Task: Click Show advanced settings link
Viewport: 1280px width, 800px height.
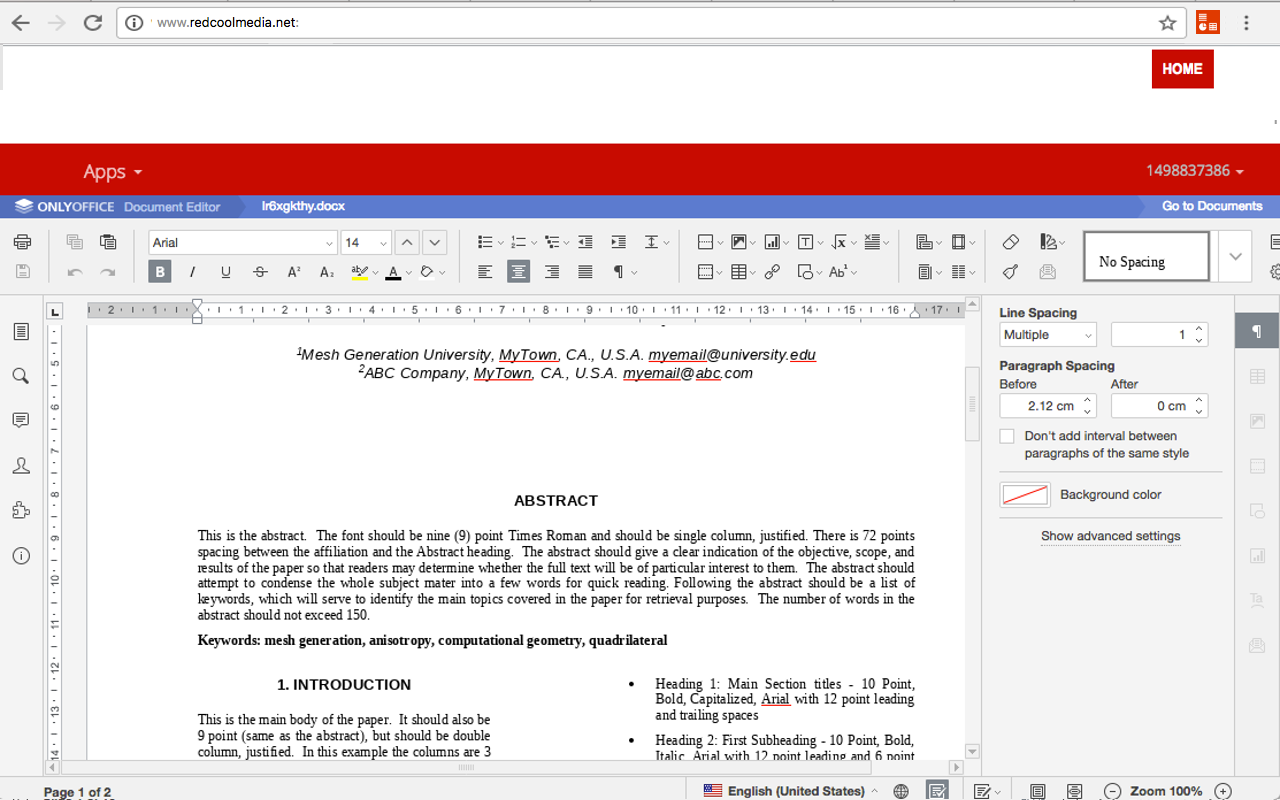Action: click(1110, 536)
